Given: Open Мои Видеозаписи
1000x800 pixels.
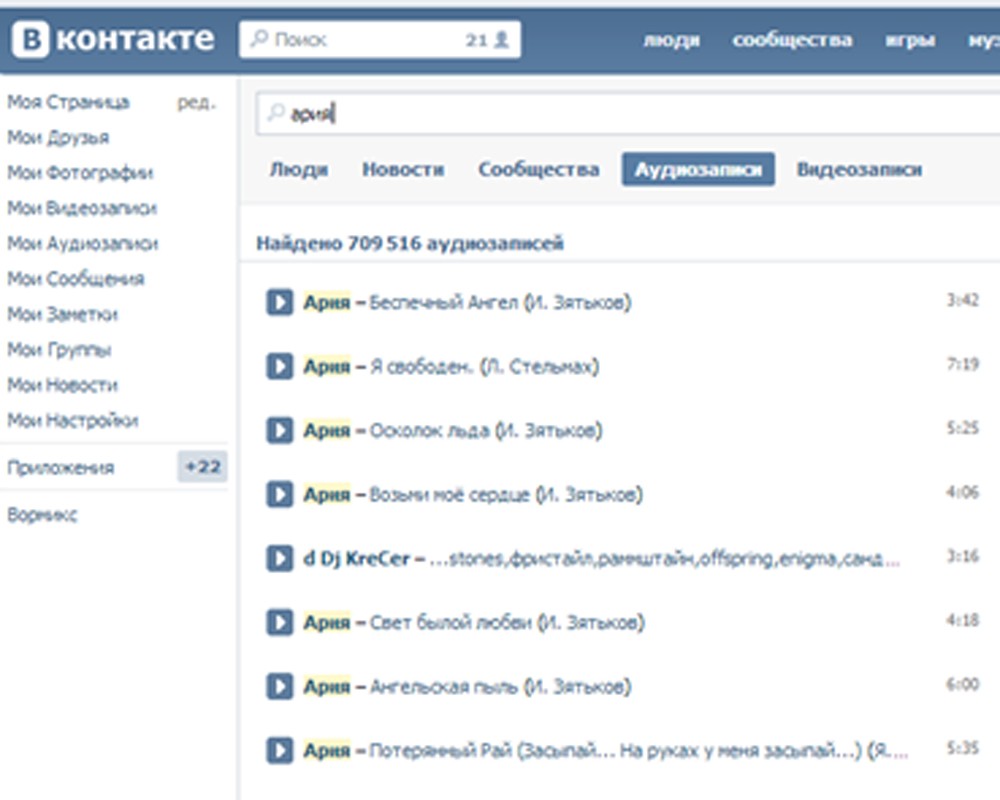Looking at the screenshot, I should [82, 208].
